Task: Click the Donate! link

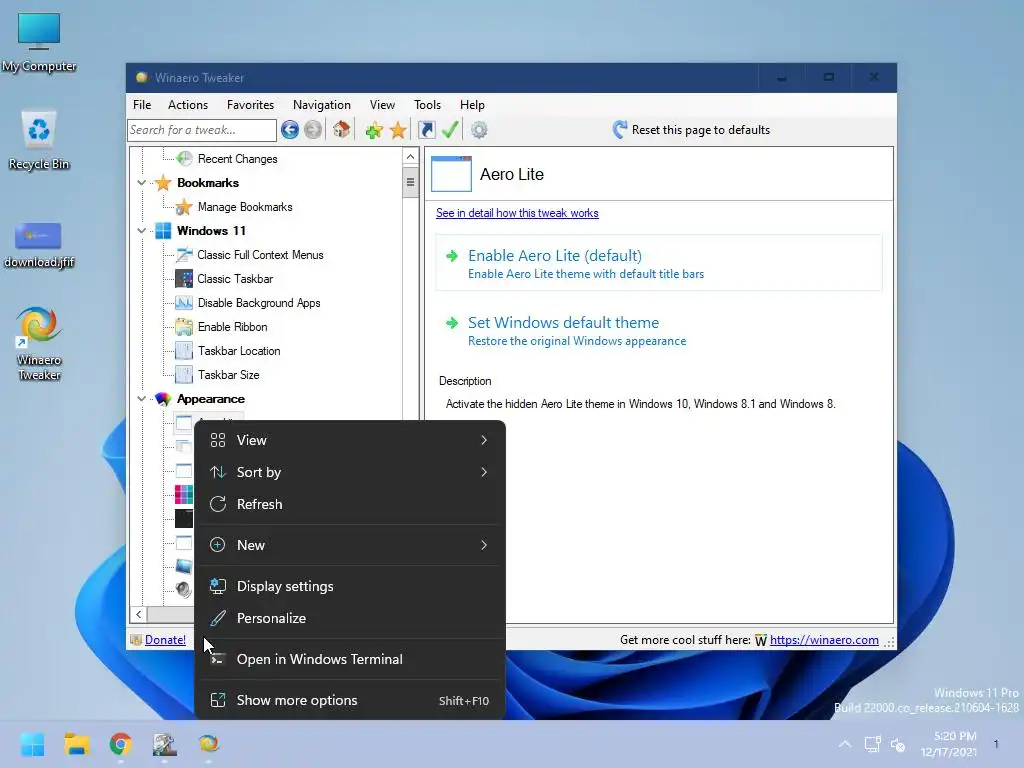Action: click(x=165, y=640)
